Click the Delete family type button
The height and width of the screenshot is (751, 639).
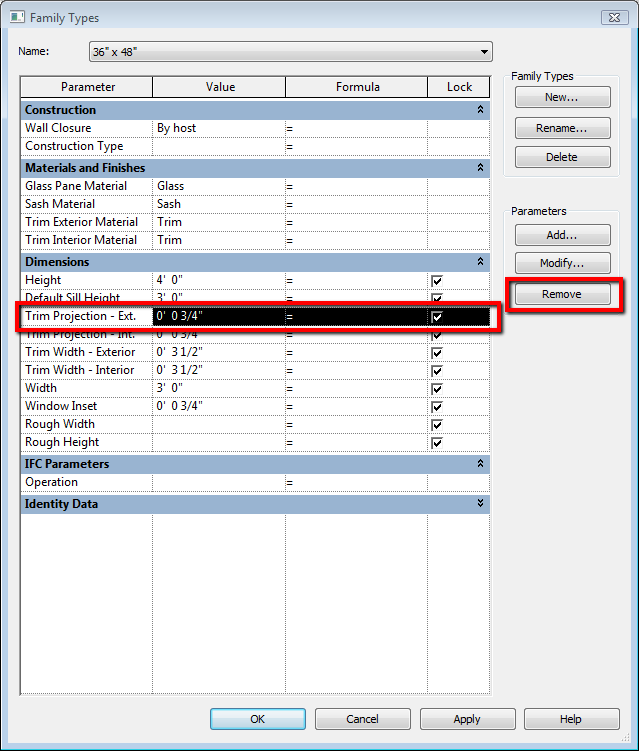point(562,157)
